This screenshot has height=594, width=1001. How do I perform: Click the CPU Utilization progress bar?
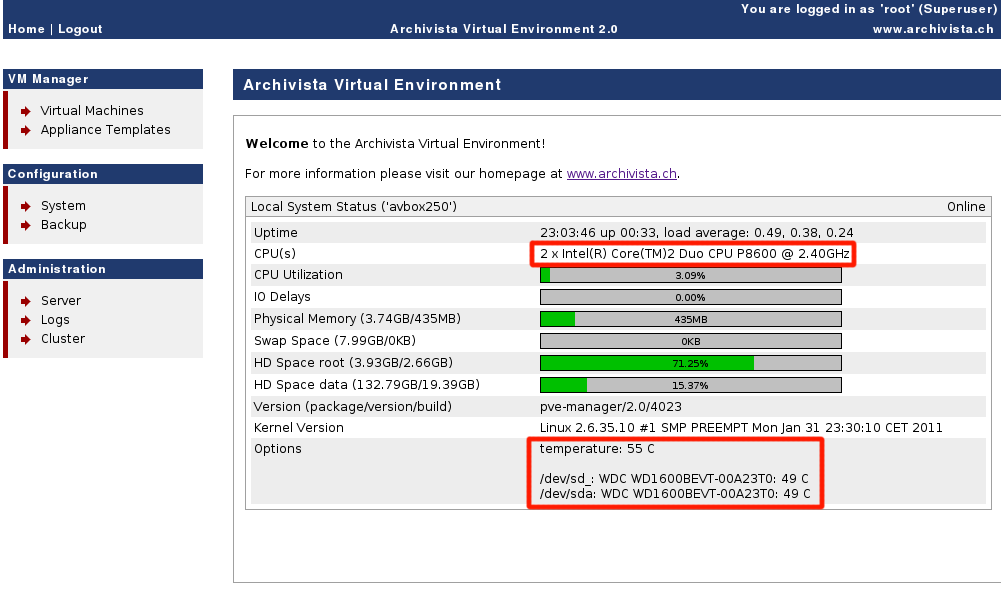click(x=690, y=275)
